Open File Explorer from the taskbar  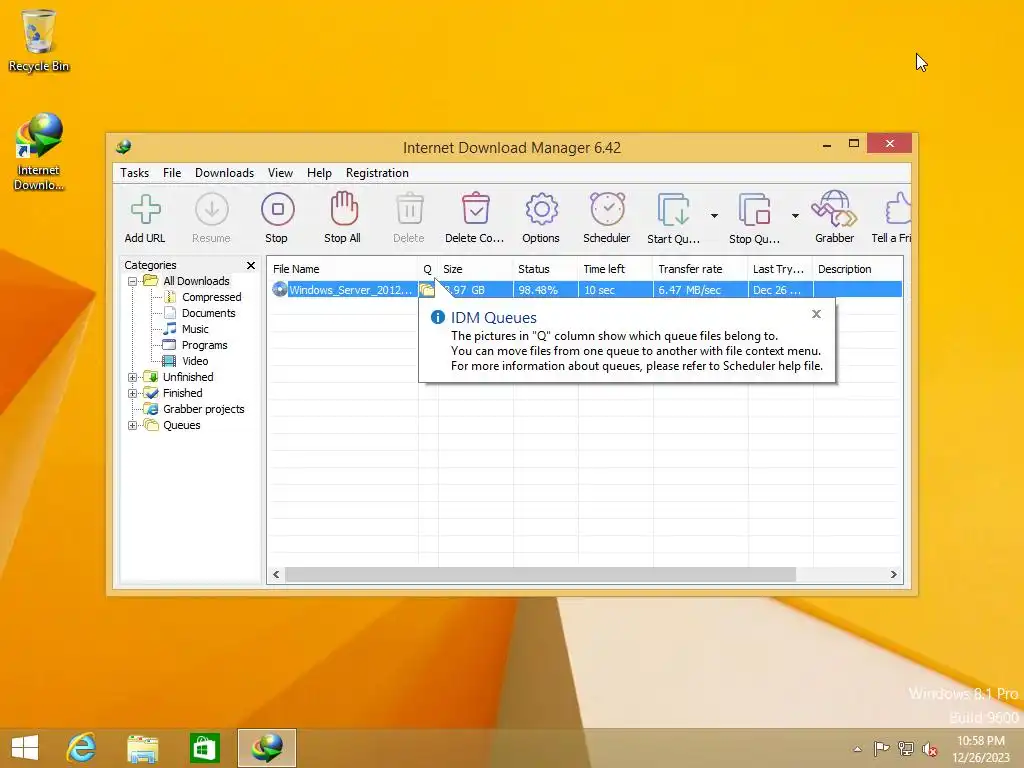pos(142,748)
